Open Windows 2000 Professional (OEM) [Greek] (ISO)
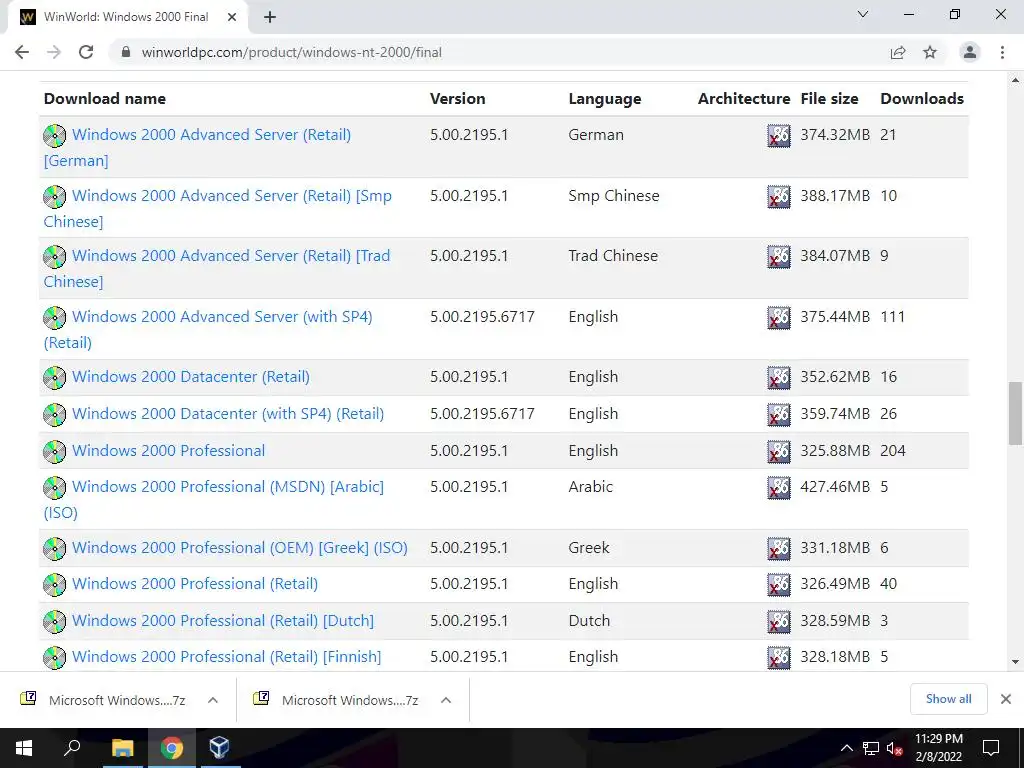The height and width of the screenshot is (768, 1024). point(240,548)
